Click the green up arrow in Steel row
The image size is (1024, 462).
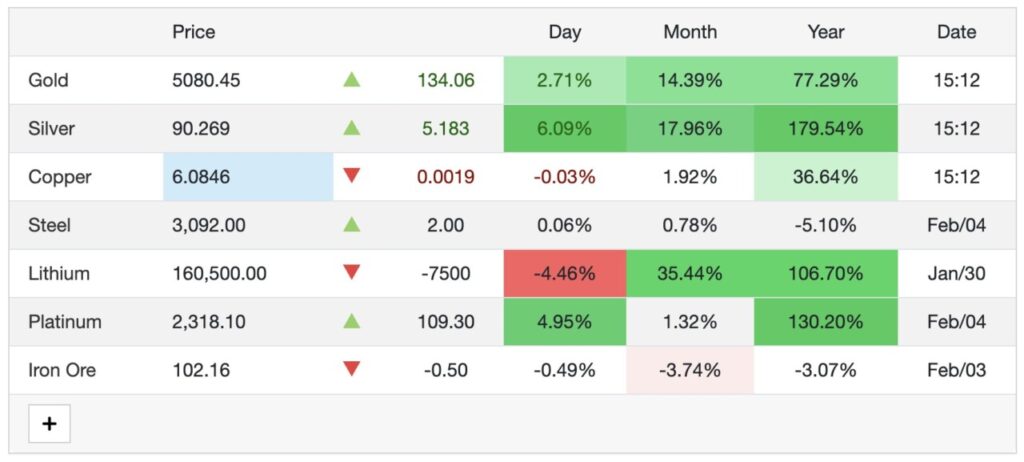(351, 225)
